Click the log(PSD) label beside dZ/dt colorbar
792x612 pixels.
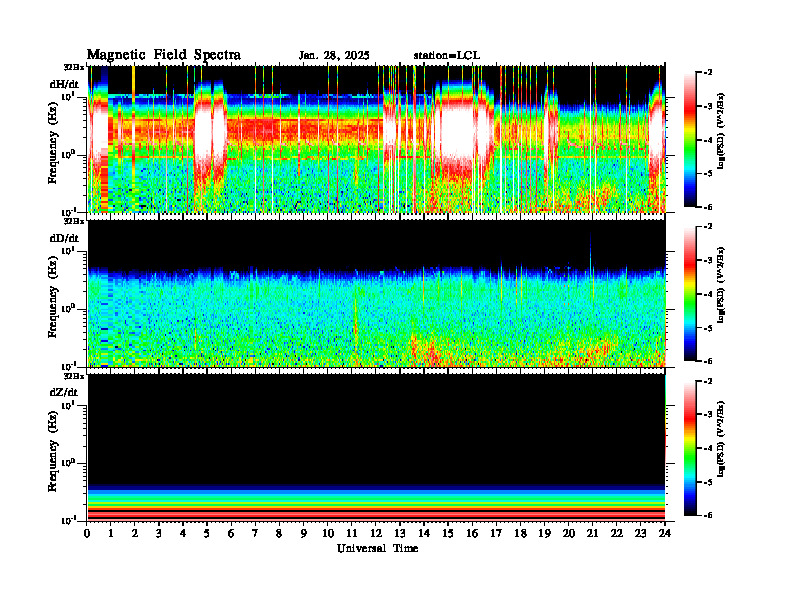[720, 439]
